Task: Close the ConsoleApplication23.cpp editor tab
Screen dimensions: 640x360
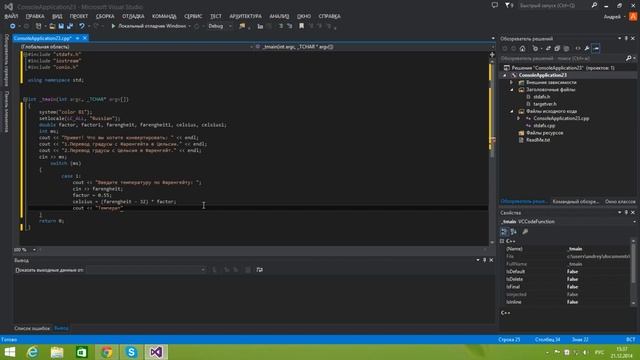Action: 85,38
